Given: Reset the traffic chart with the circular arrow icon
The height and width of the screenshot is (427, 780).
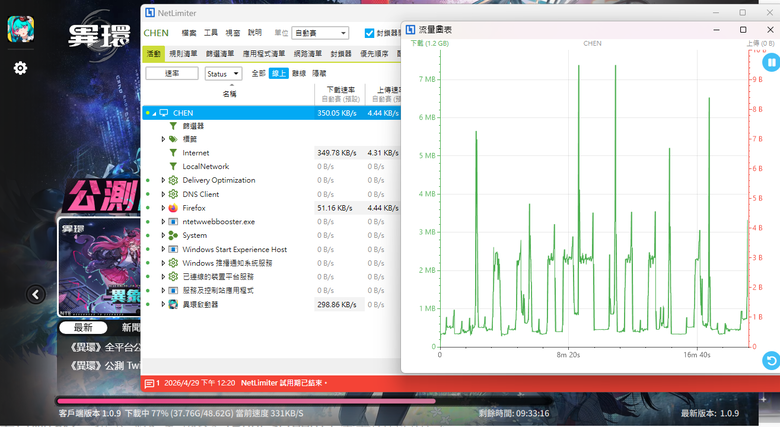Looking at the screenshot, I should 771,360.
